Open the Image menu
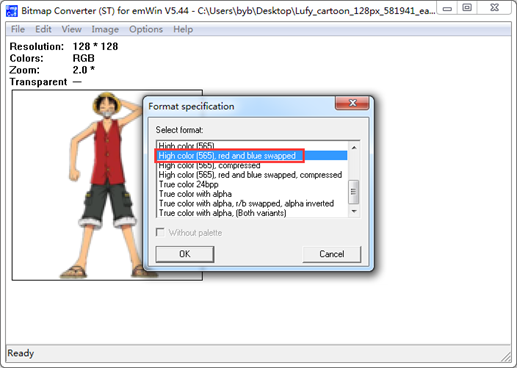Screen dimensions: 517x368 (105, 29)
